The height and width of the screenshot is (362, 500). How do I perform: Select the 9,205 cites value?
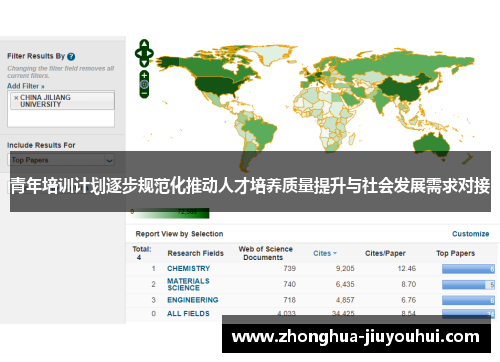345,269
